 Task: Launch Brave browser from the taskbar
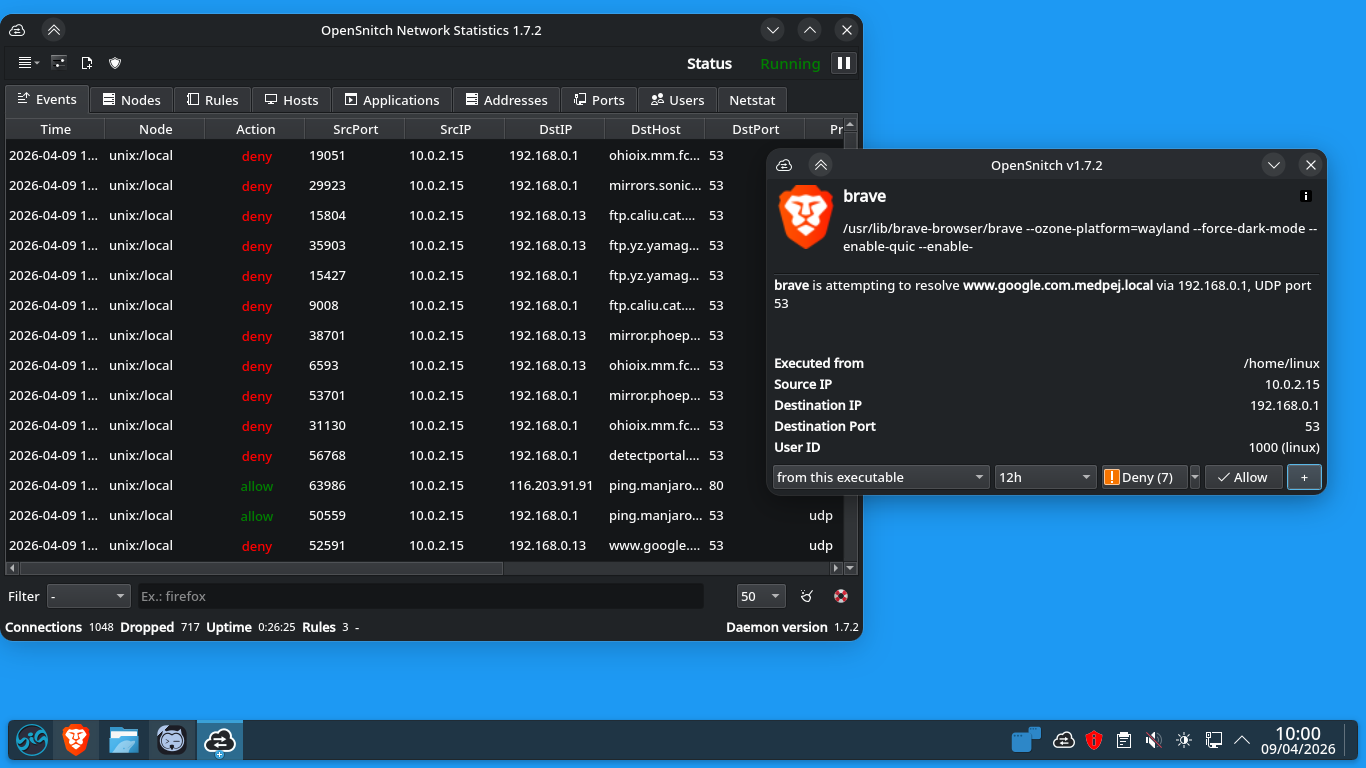click(76, 740)
